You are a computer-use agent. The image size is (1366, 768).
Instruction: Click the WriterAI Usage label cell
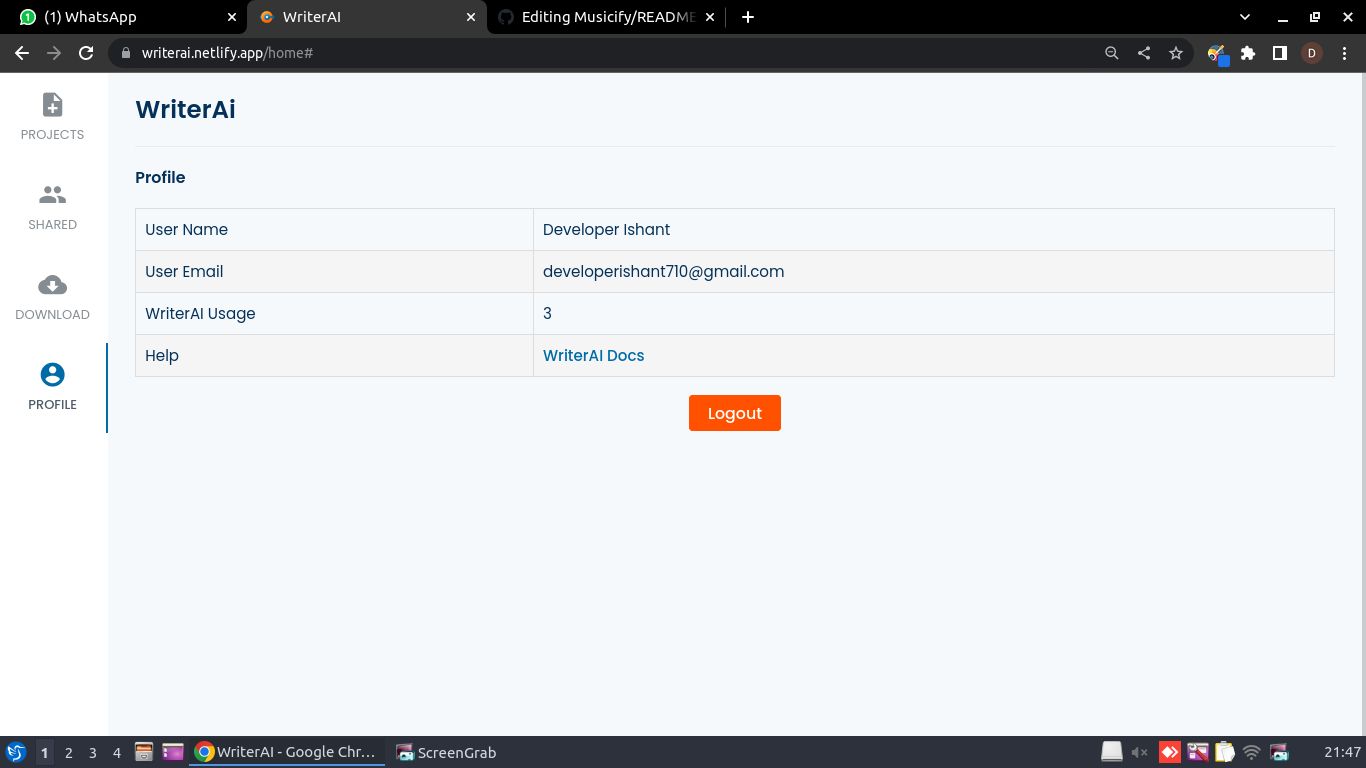point(334,313)
